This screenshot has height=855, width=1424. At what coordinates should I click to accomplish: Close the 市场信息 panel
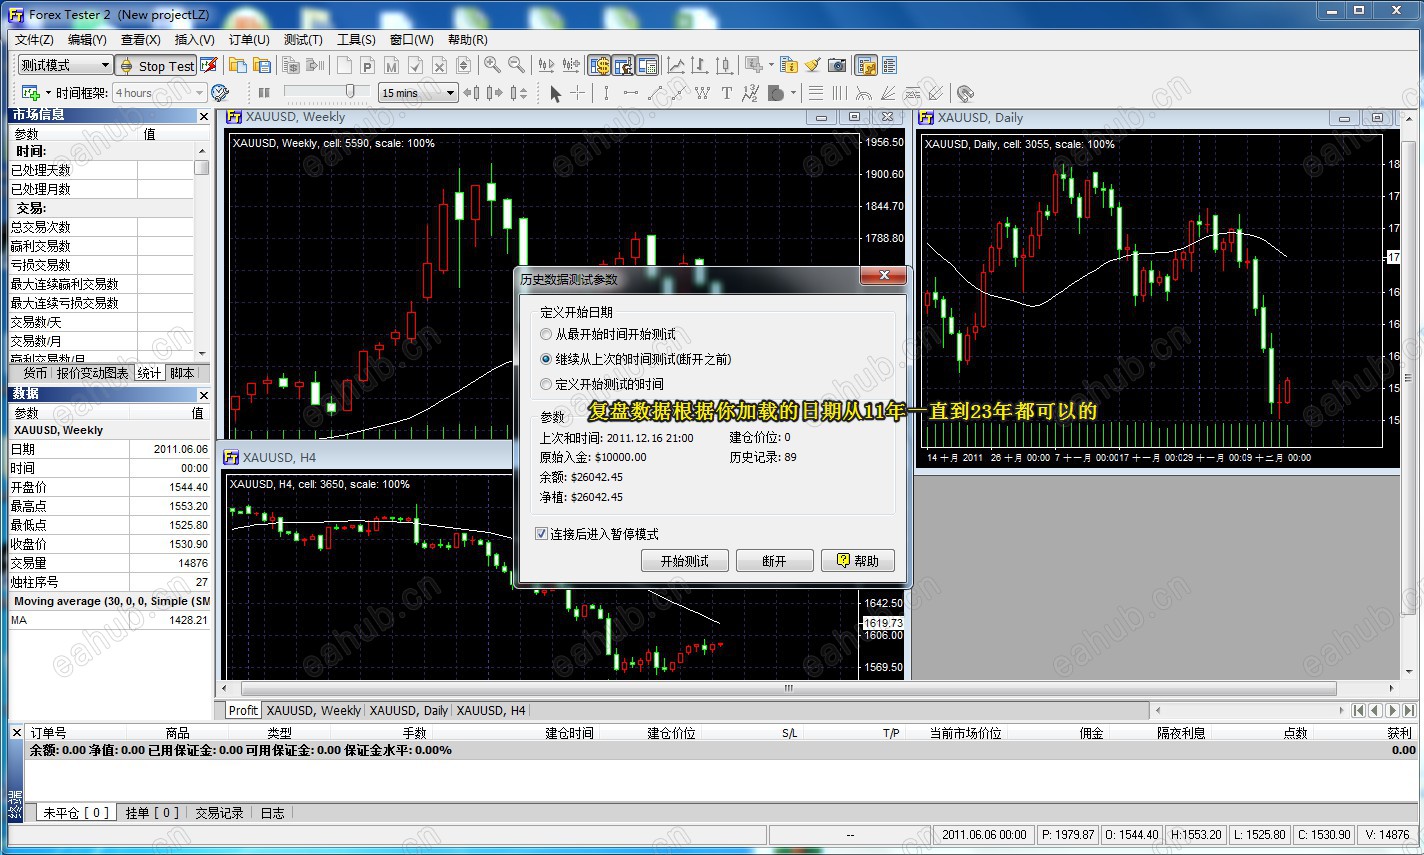pos(203,116)
